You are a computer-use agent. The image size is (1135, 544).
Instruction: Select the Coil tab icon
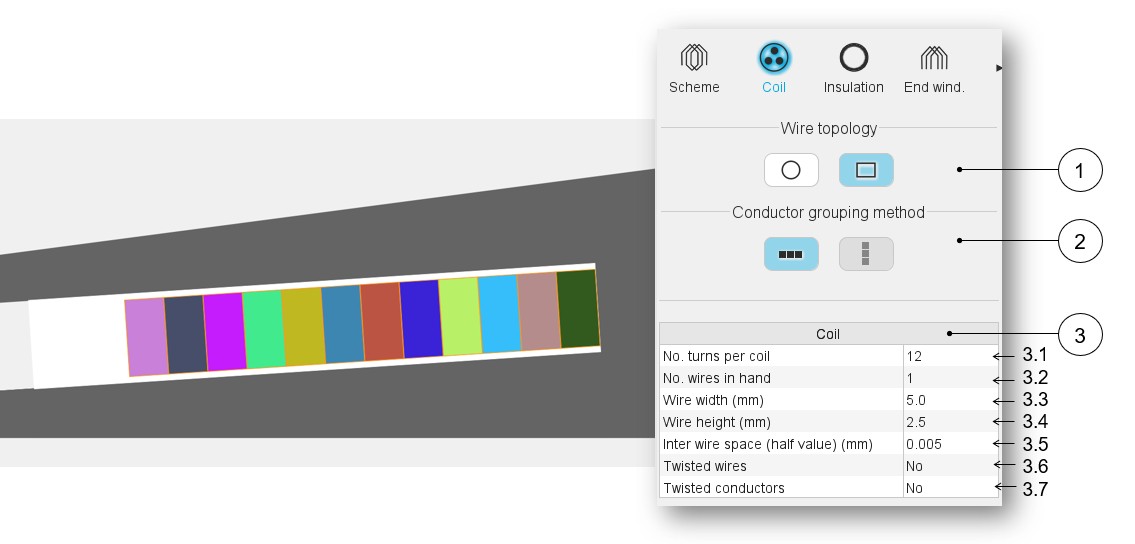[774, 58]
